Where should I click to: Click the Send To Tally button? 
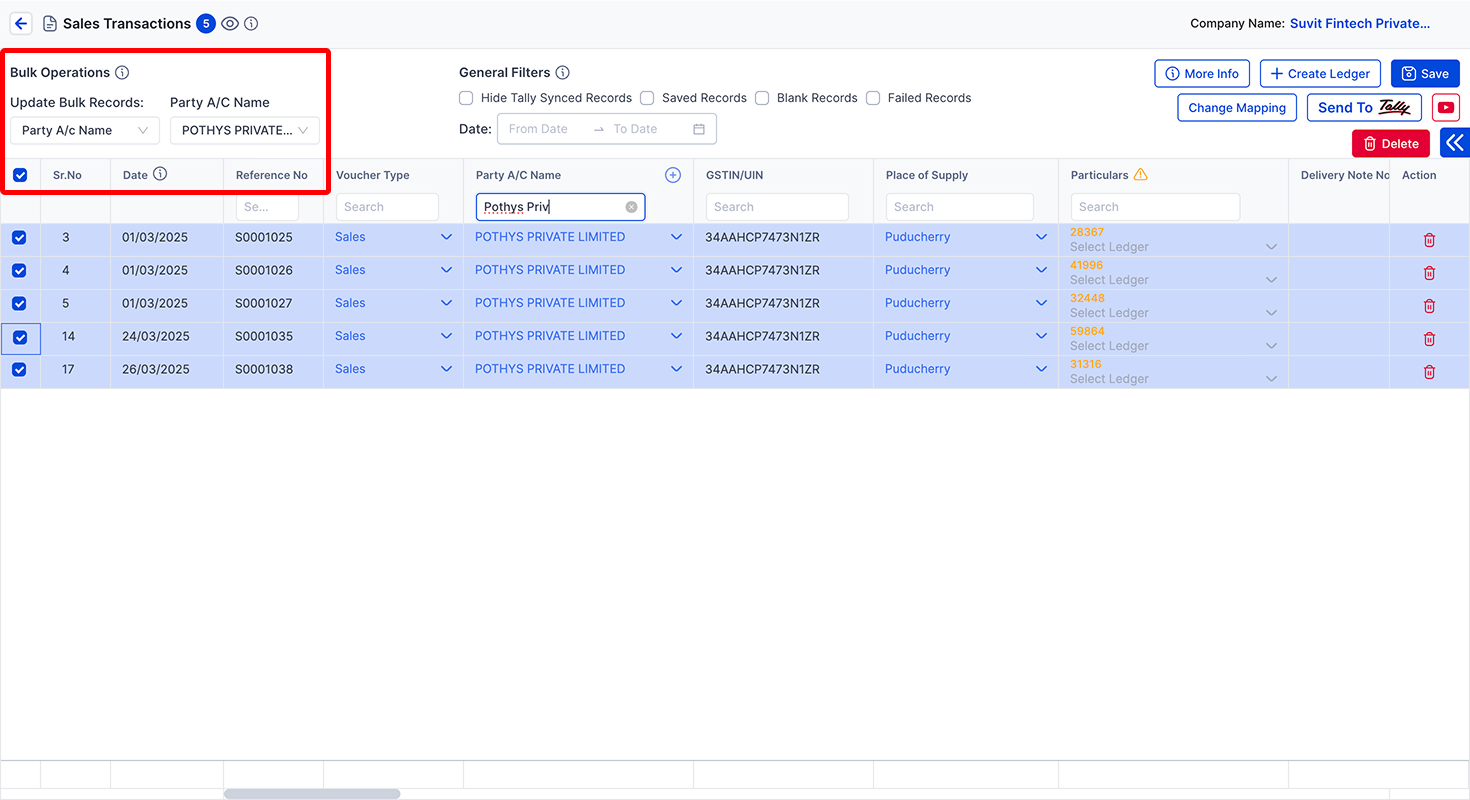[1364, 107]
